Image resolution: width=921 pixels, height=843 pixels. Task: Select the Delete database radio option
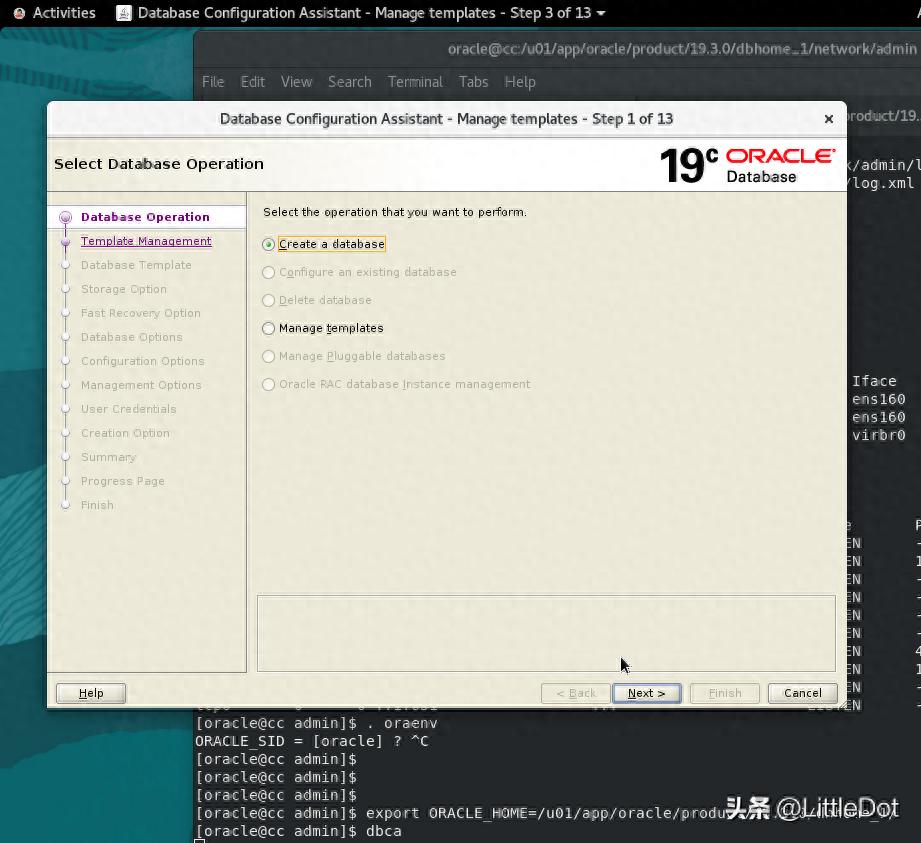268,300
